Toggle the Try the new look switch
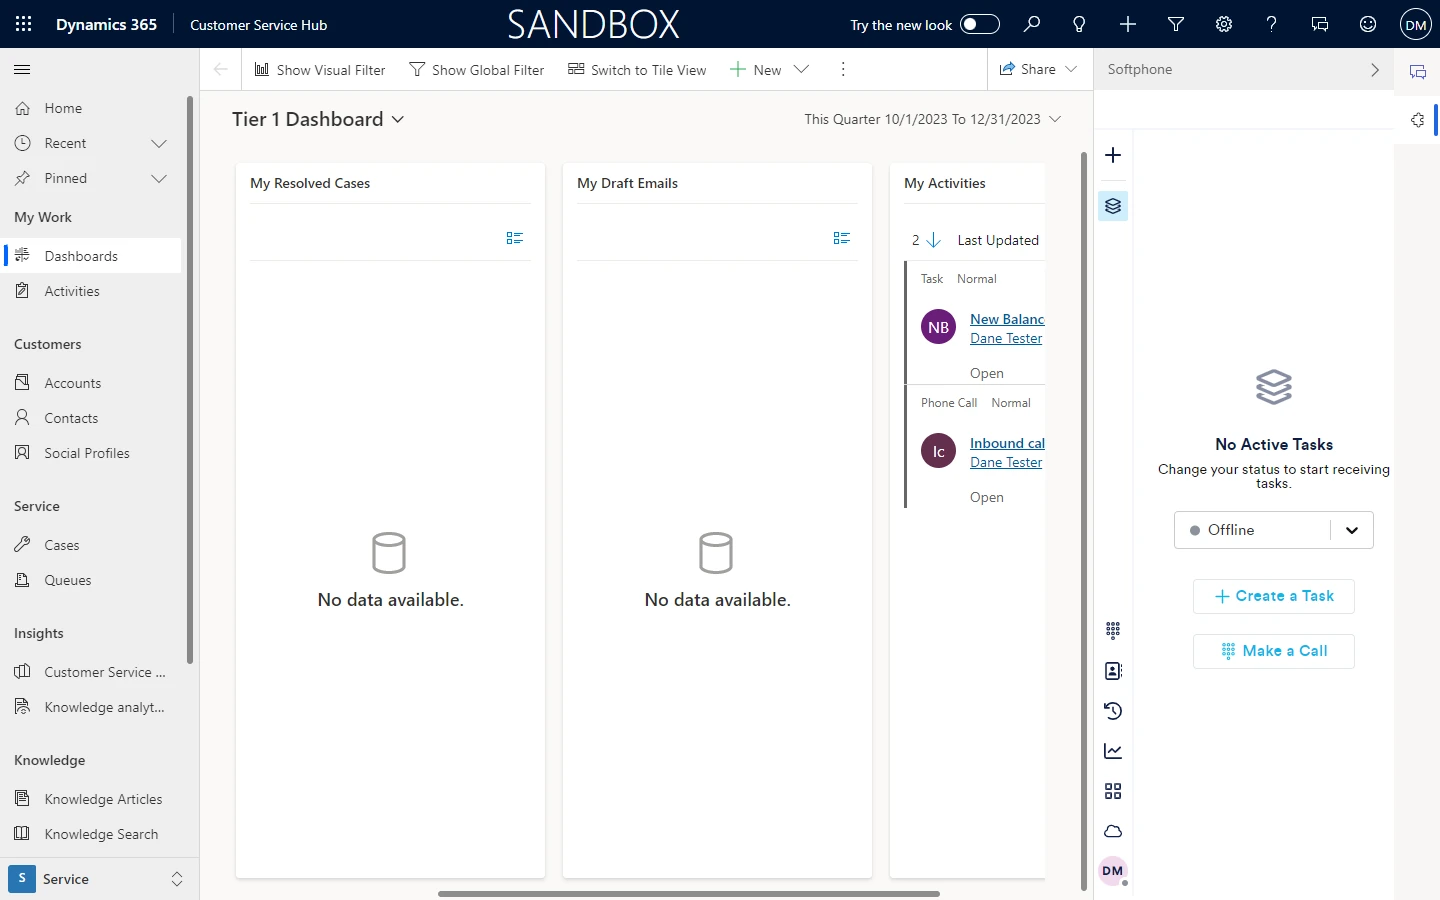 (x=979, y=24)
